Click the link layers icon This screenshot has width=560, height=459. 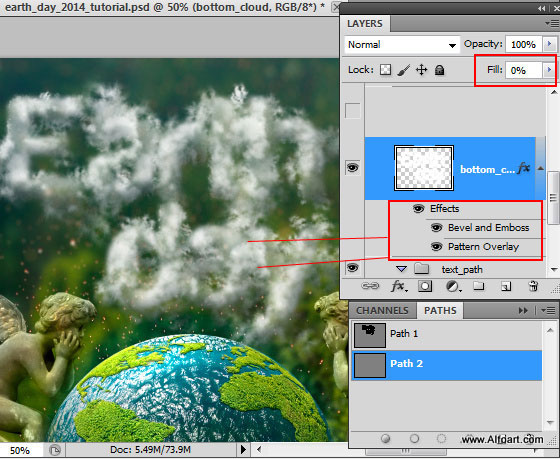click(370, 286)
